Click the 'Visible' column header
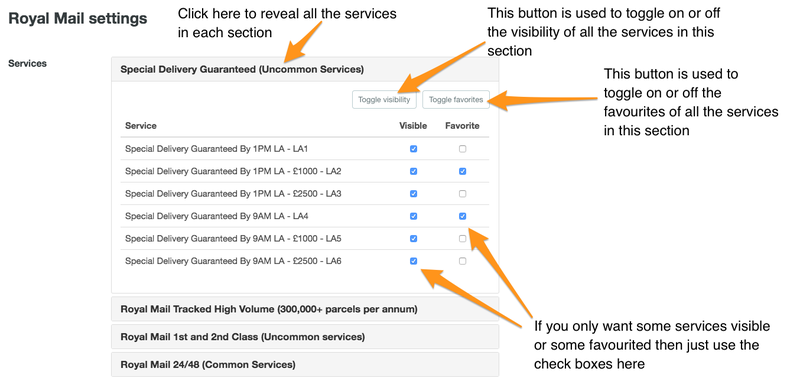800x378 pixels. point(413,125)
